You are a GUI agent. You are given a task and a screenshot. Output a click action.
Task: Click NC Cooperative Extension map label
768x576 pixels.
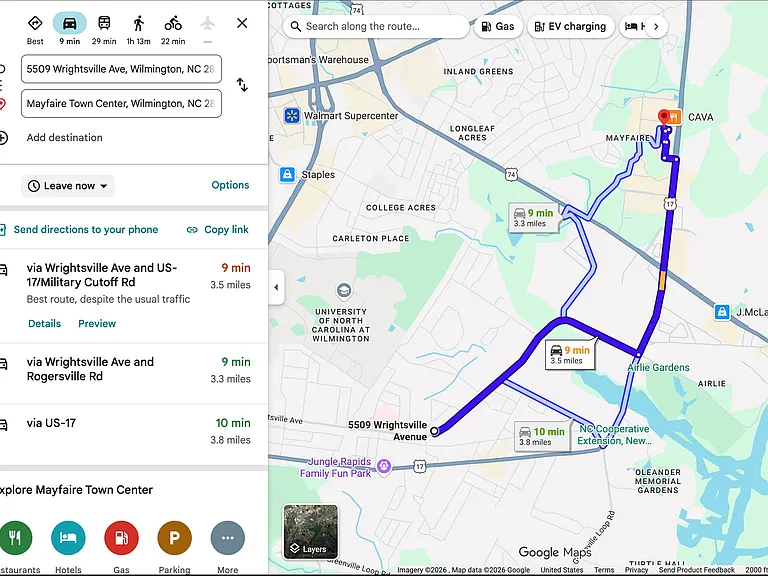click(x=614, y=434)
